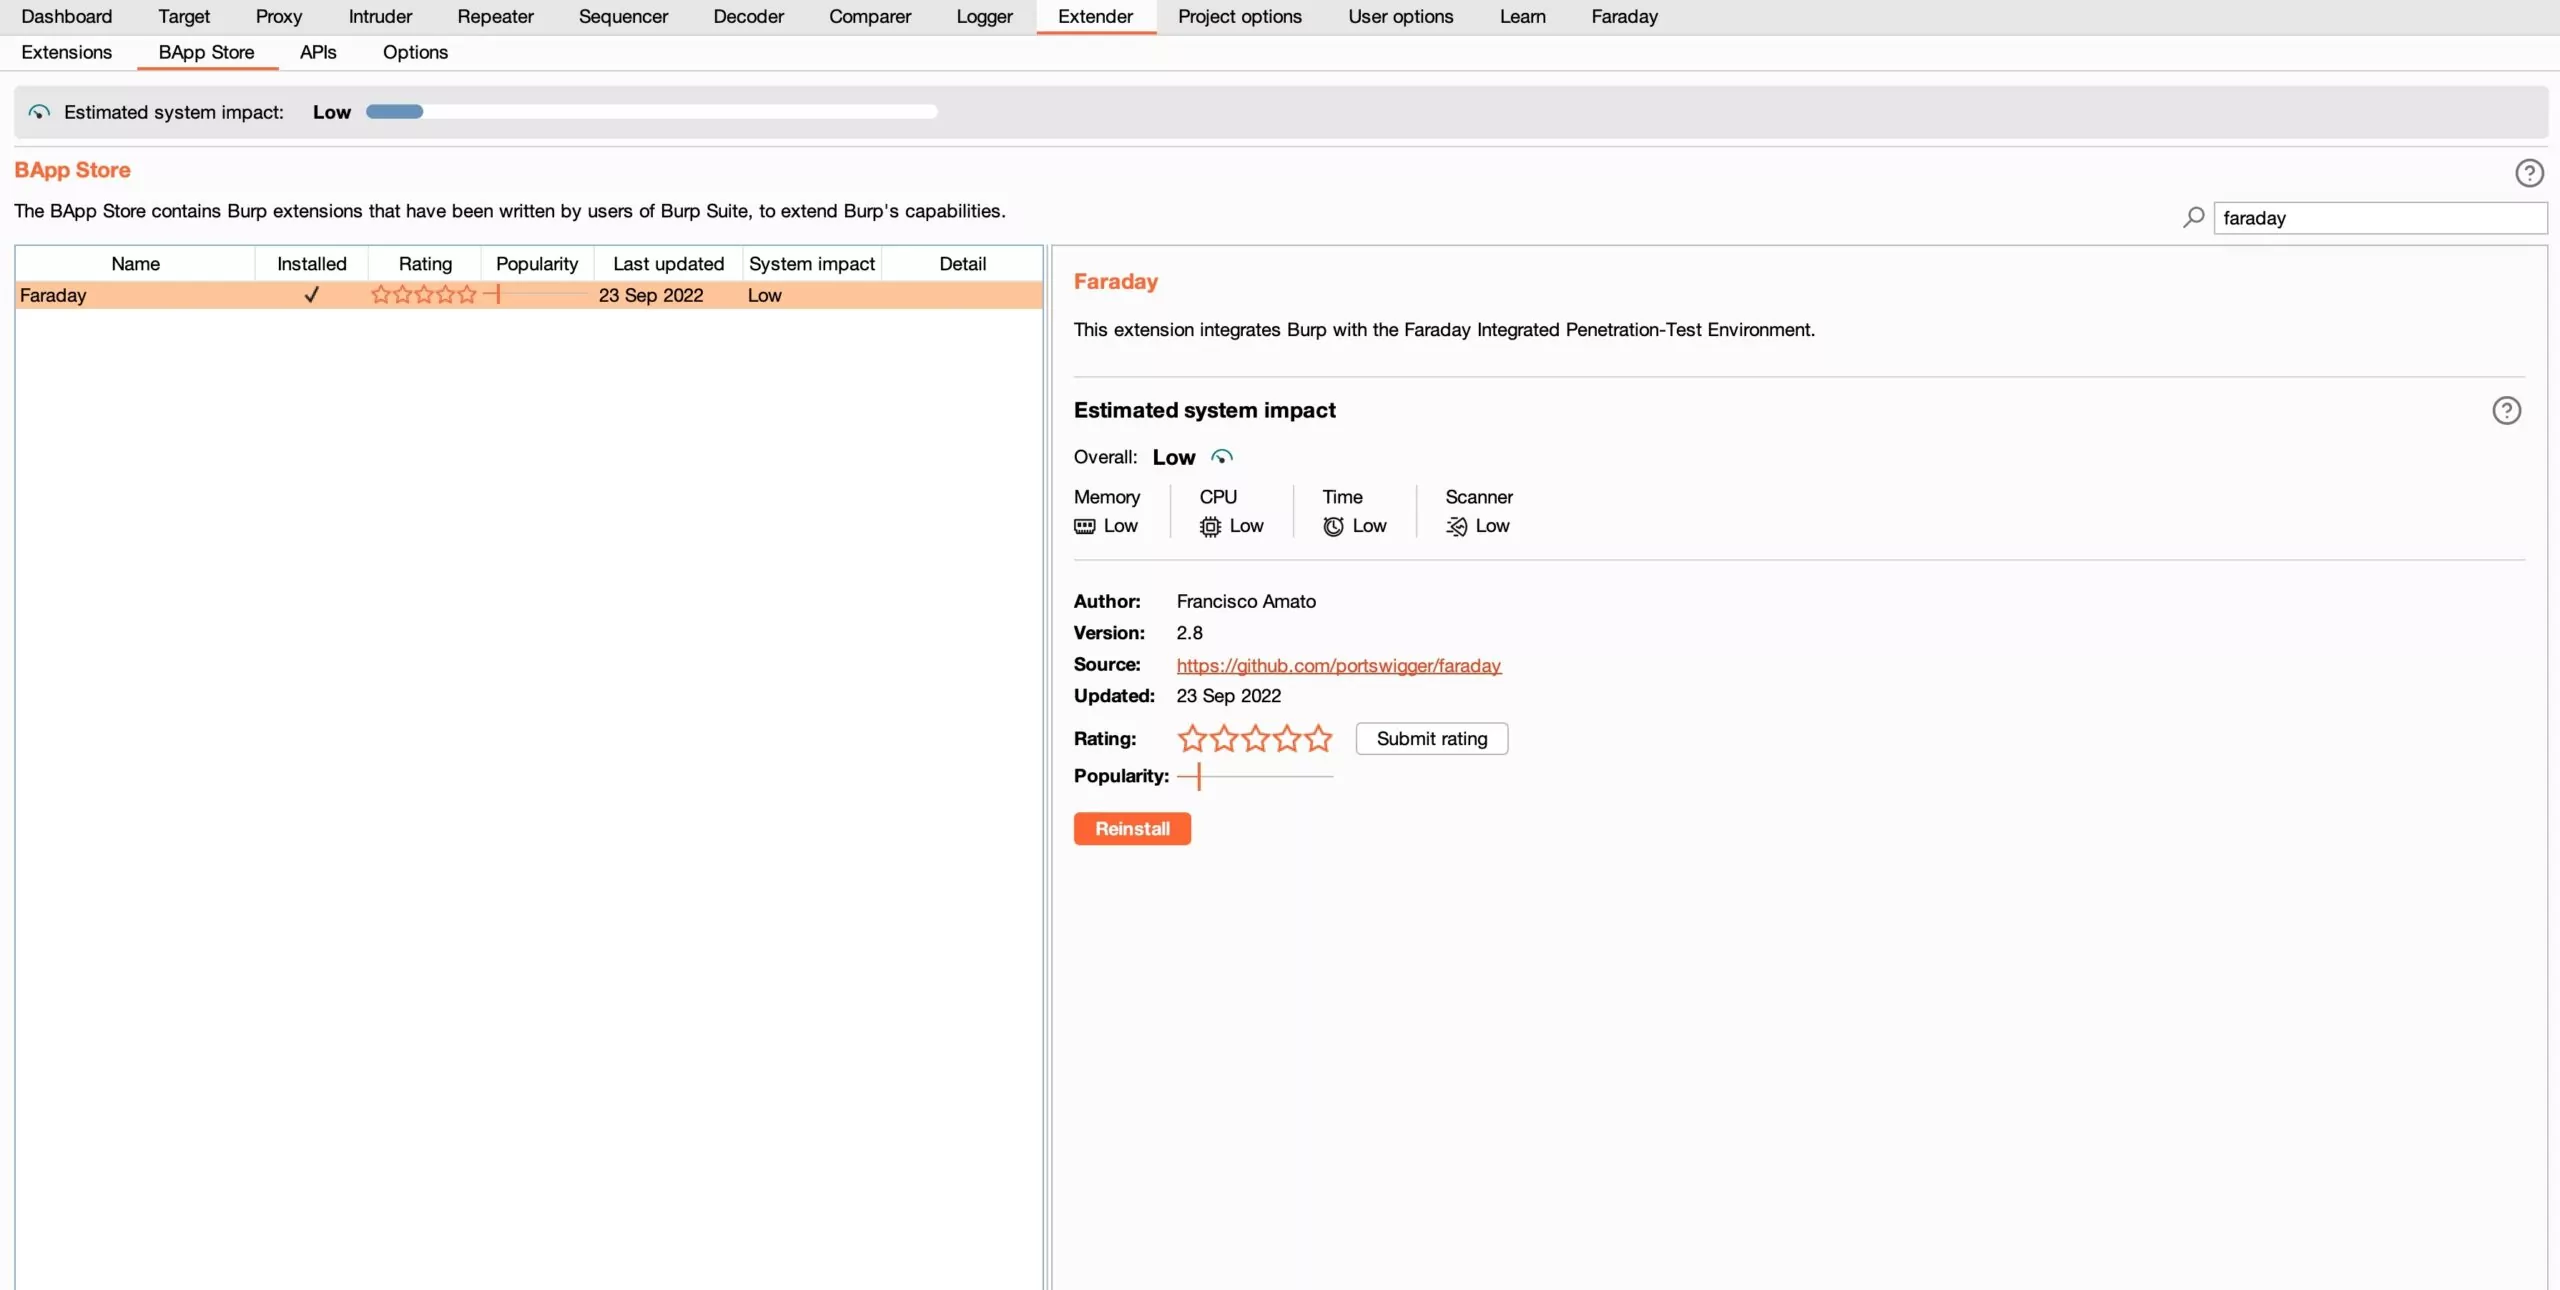Click the gauge icon beside Overall Low
Screen dimensions: 2560x1290
(x=1221, y=457)
